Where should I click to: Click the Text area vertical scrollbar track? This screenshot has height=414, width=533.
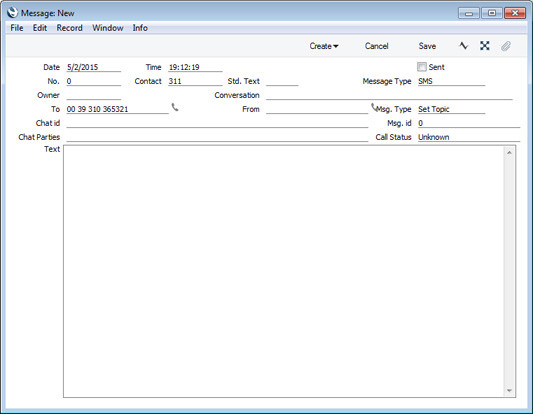click(x=509, y=271)
